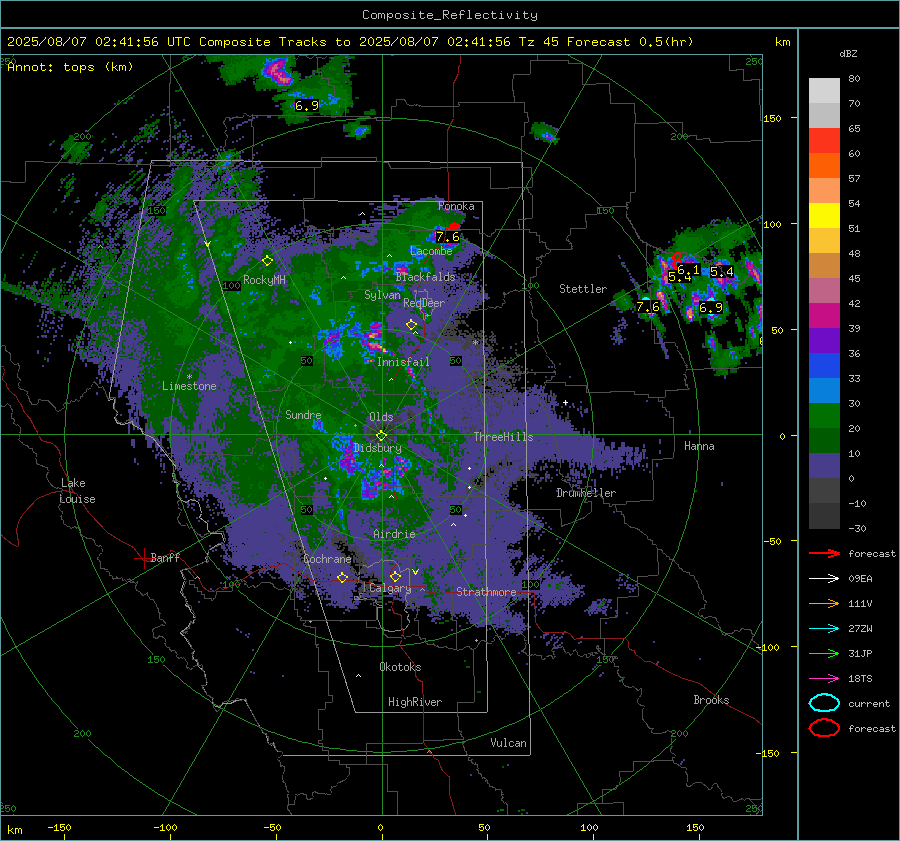Screen dimensions: 900x841
Task: Select the purple swatch in dBZ scale
Action: coord(824,340)
